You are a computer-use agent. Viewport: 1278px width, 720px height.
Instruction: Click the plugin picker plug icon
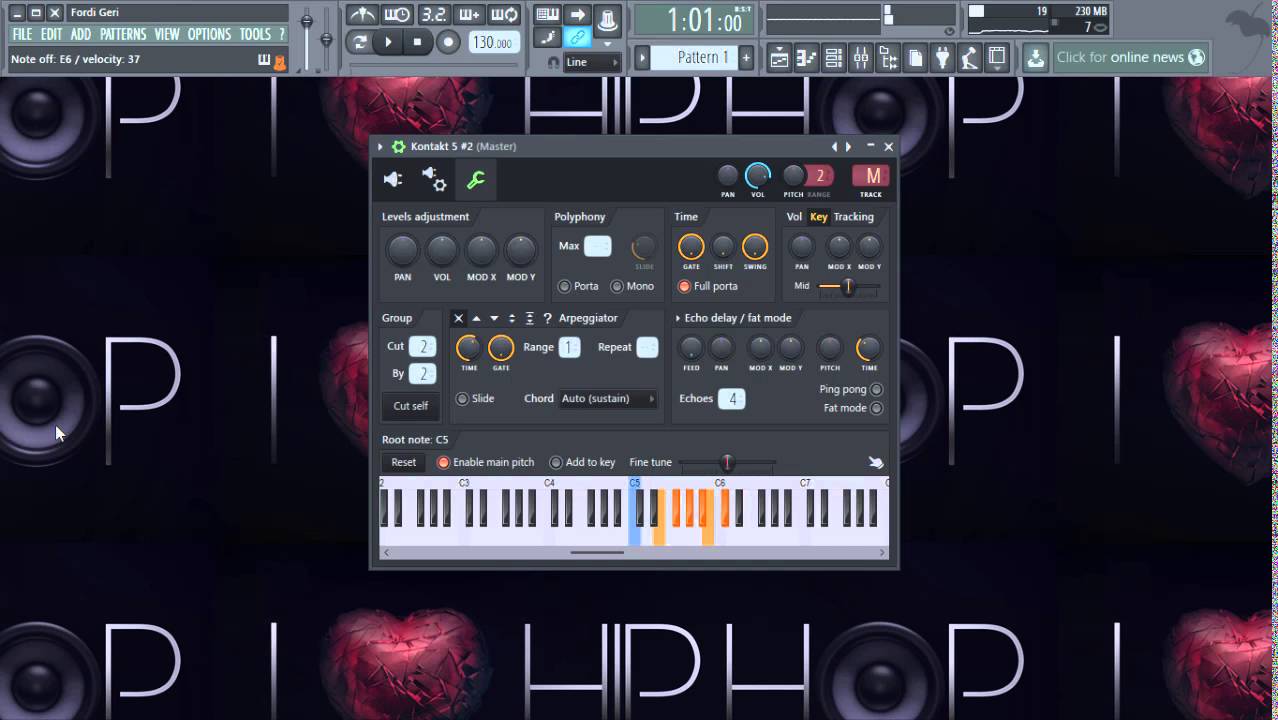tap(942, 58)
